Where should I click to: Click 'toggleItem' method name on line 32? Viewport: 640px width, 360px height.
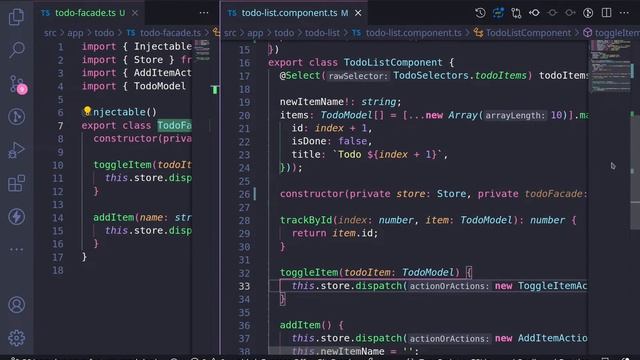click(309, 272)
